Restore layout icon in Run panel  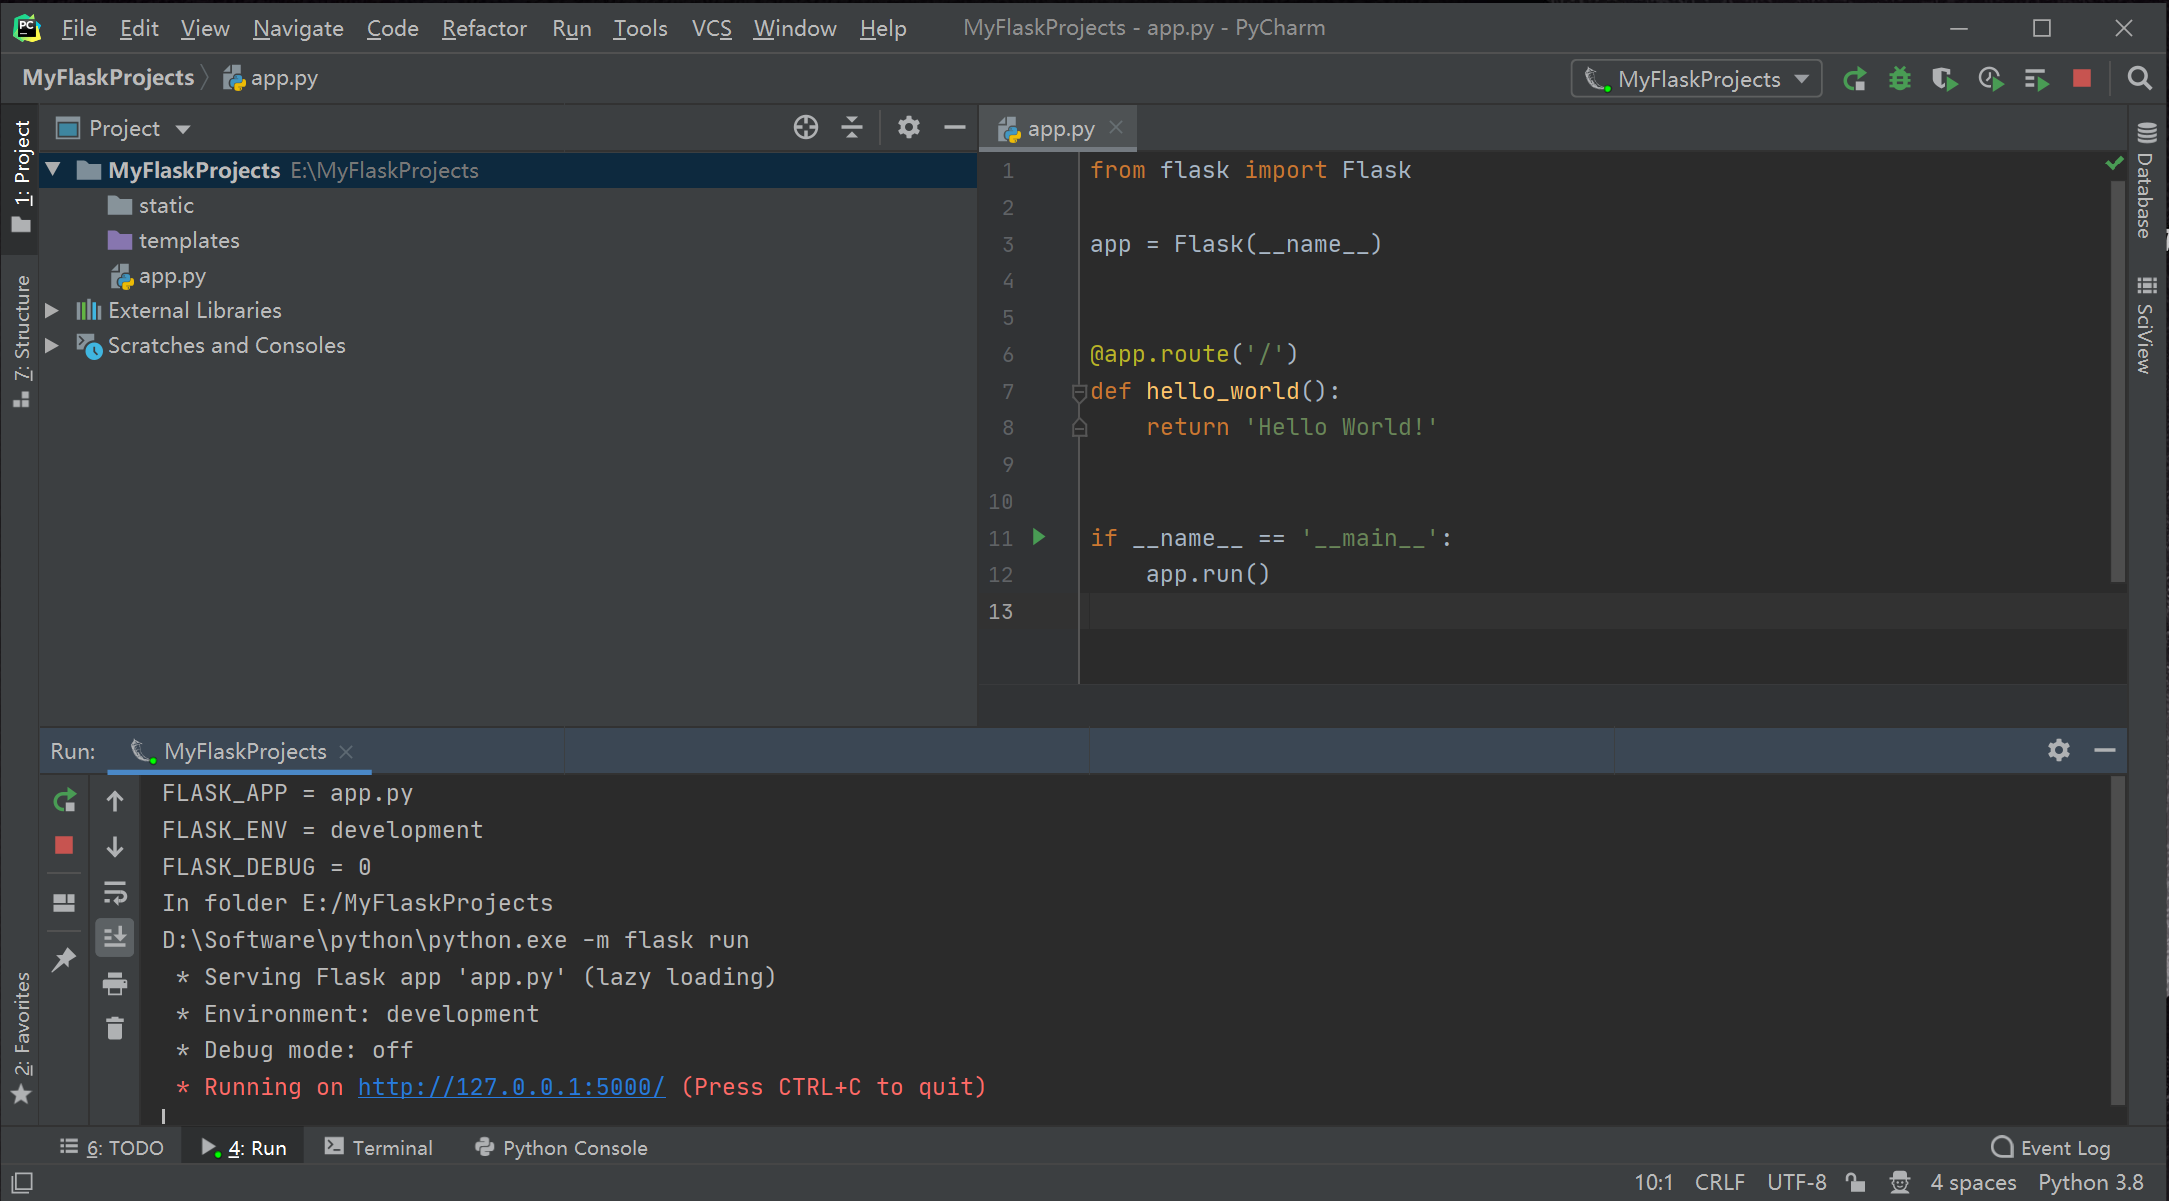coord(64,903)
